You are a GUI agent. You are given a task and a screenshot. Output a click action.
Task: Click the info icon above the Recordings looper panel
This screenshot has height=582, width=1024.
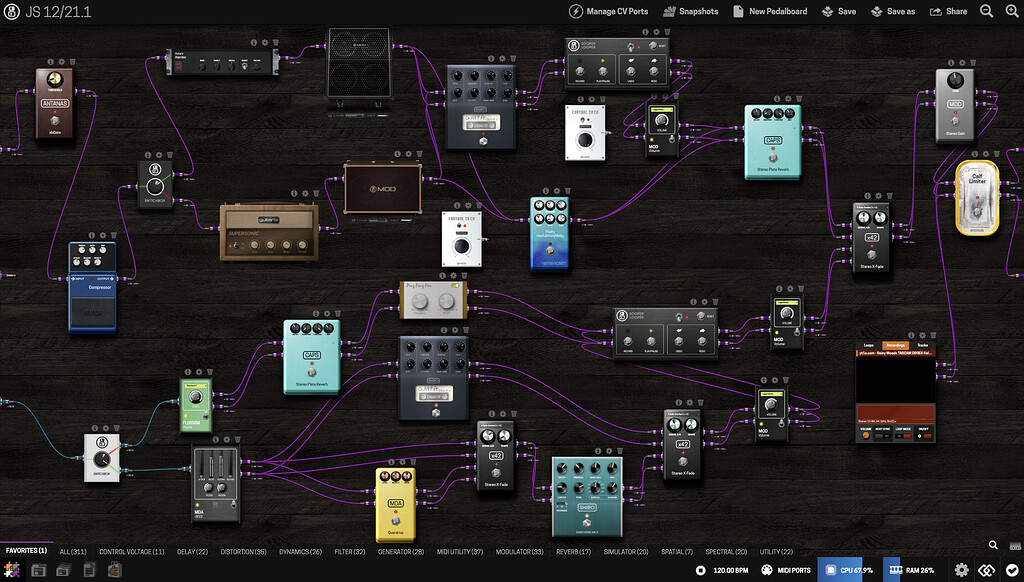click(x=911, y=335)
